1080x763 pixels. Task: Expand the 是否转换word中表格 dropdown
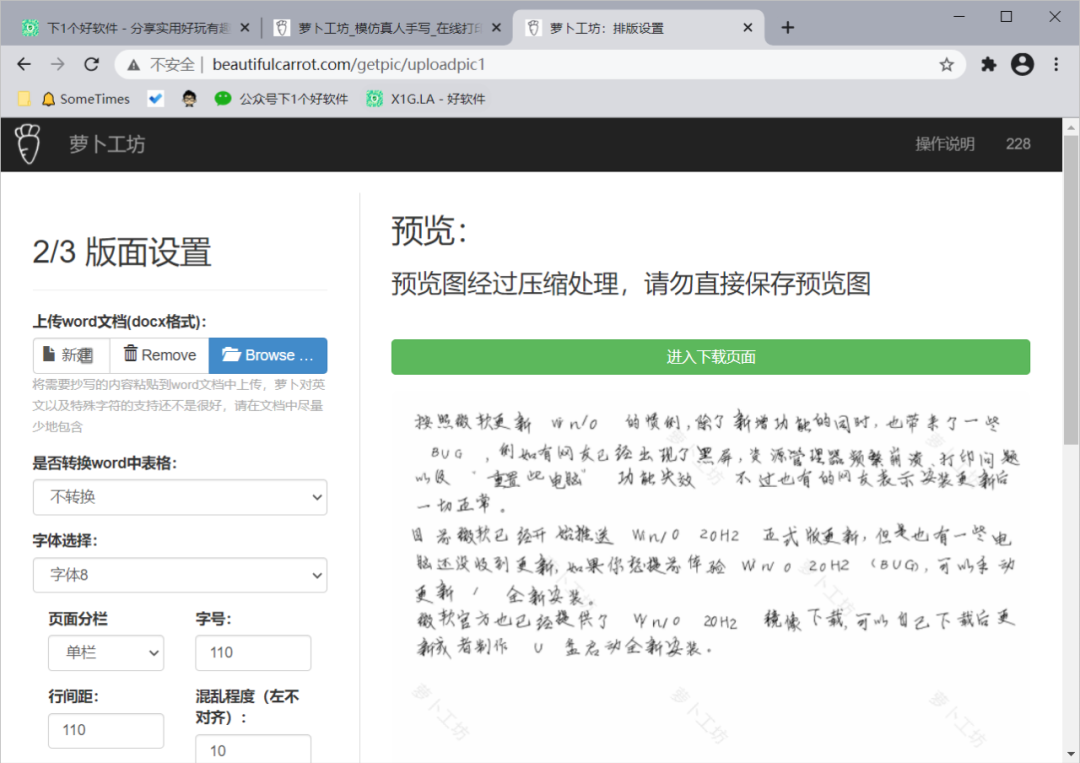click(x=180, y=497)
